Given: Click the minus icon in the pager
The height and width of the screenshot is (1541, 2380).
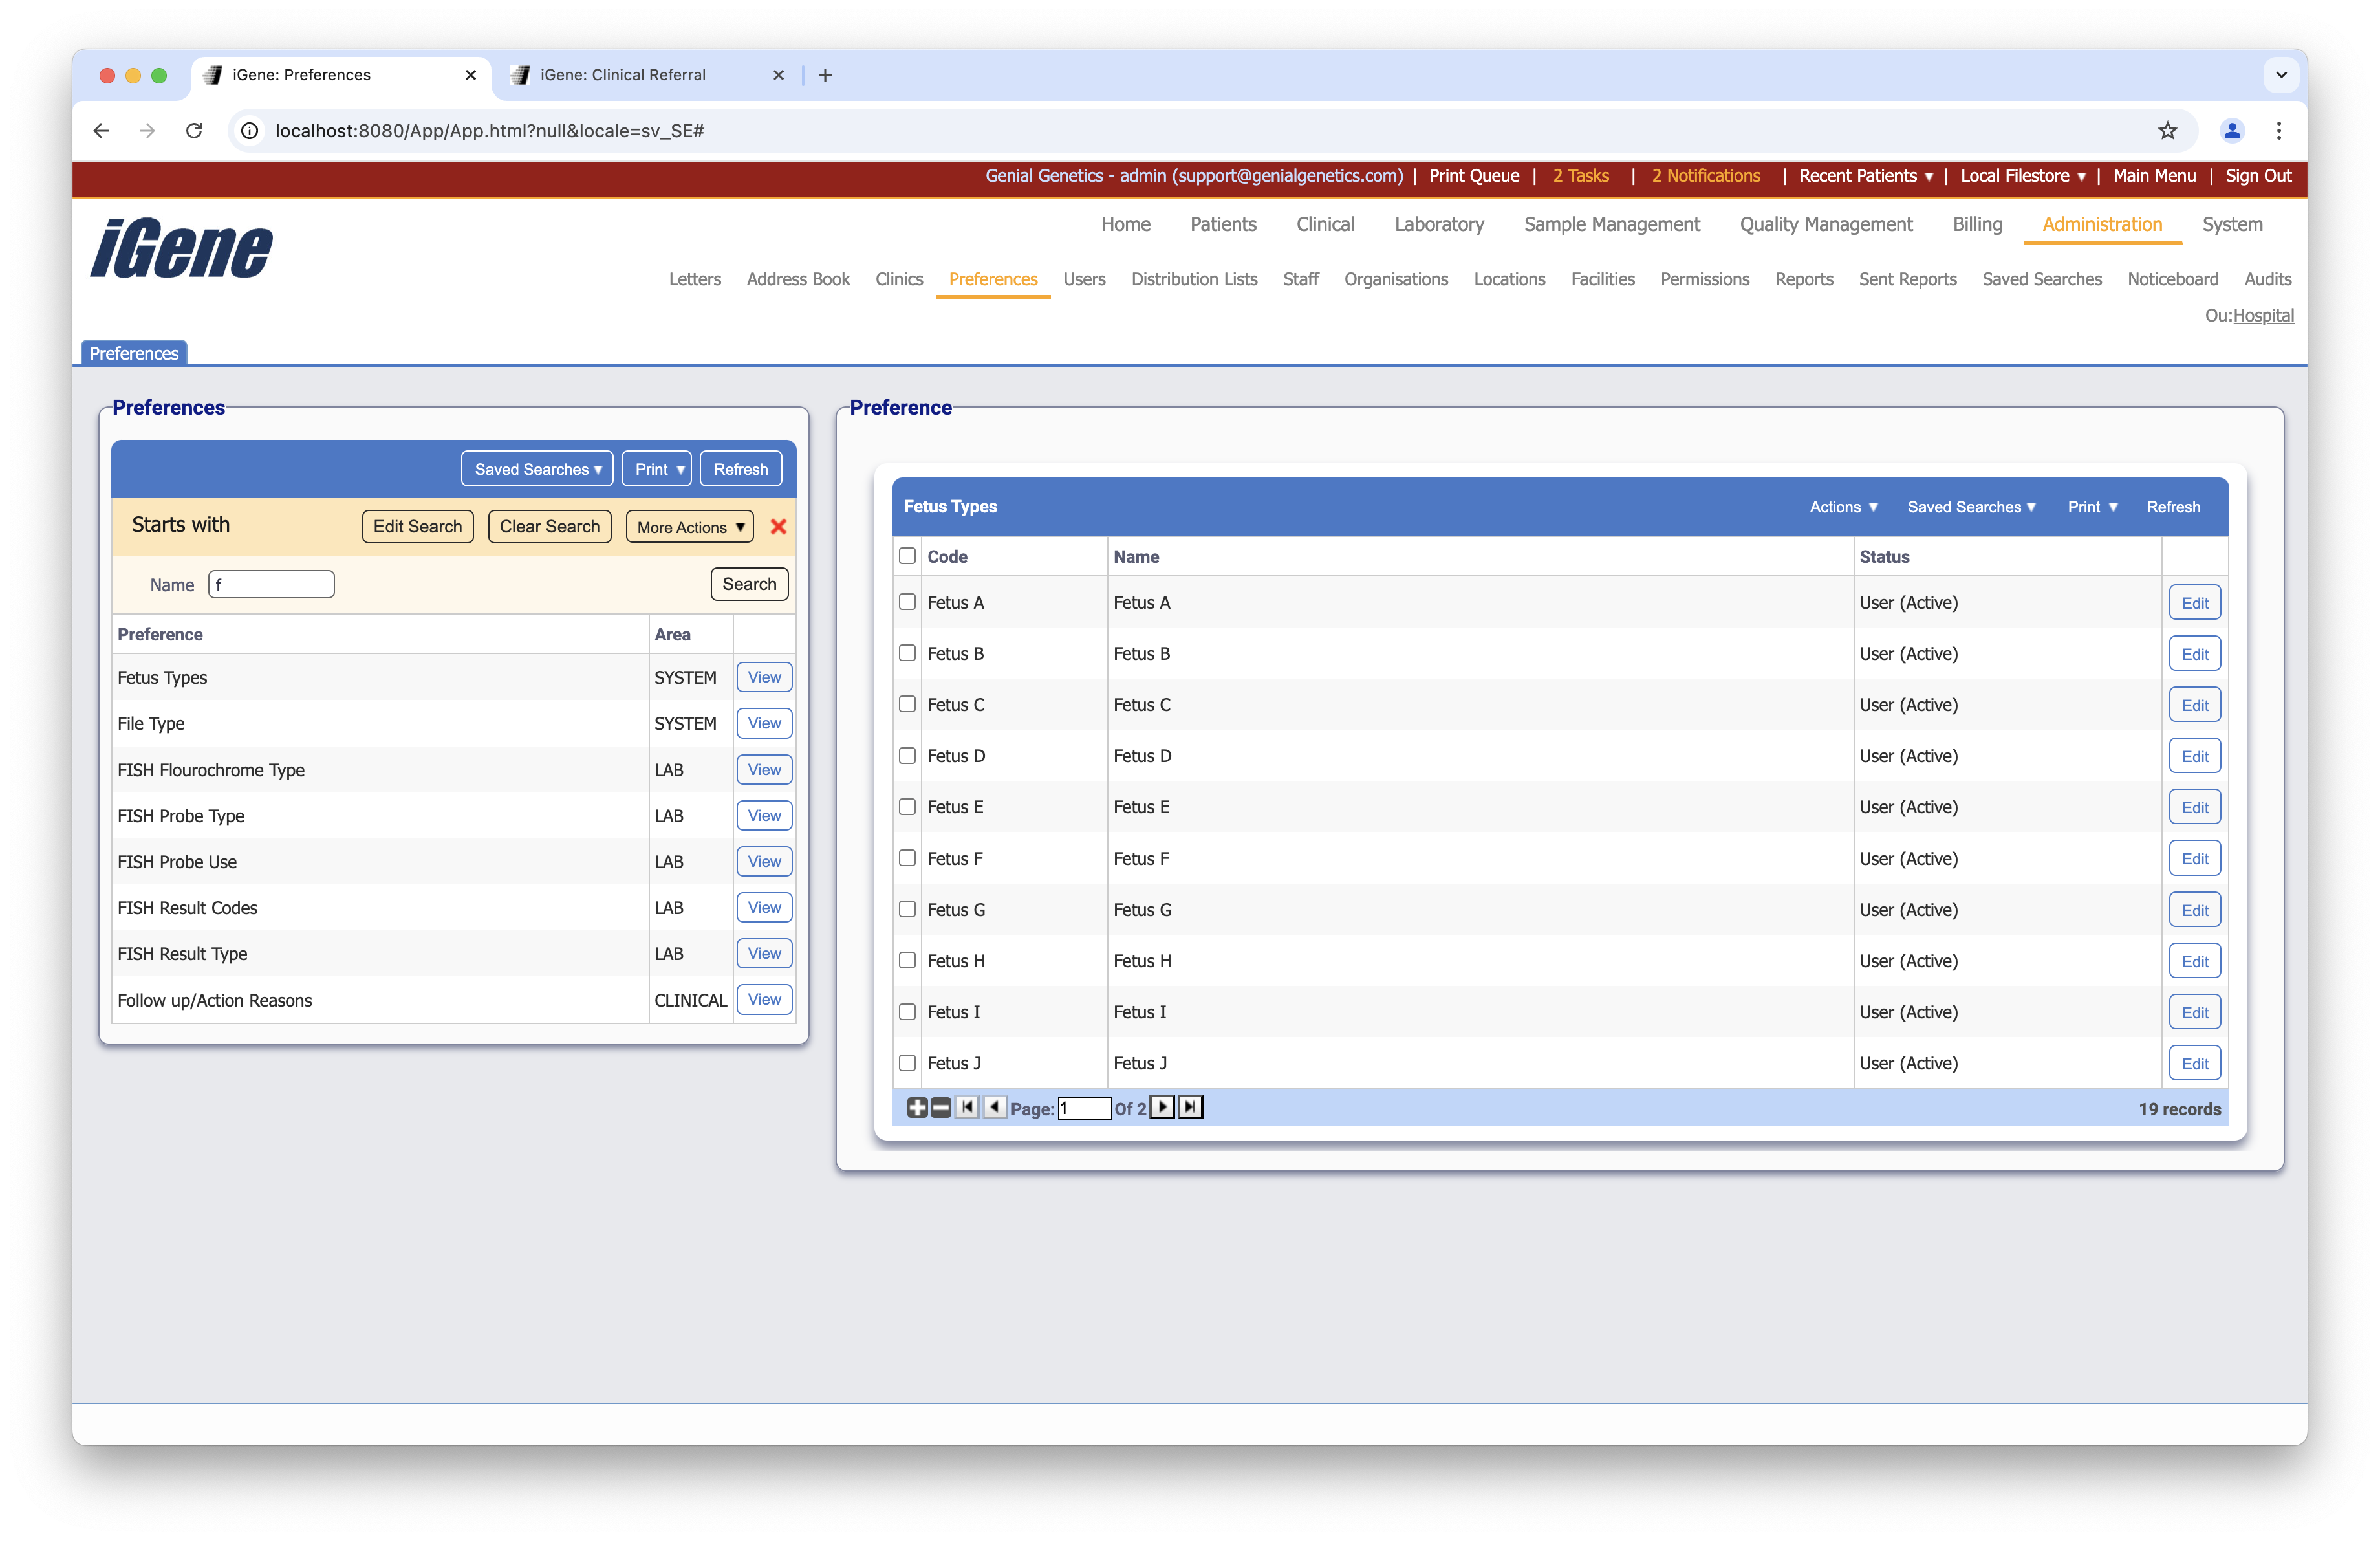Looking at the screenshot, I should (x=940, y=1107).
